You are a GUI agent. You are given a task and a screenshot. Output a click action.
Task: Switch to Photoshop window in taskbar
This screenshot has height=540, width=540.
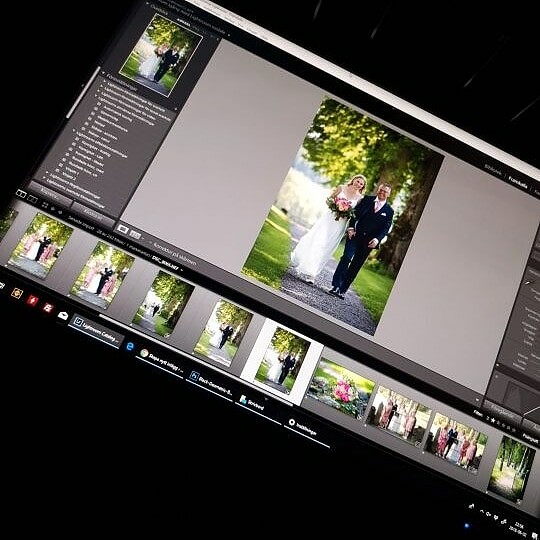click(x=211, y=384)
